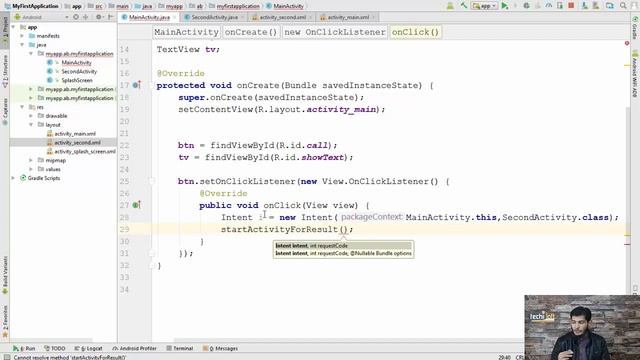Click the new OnClickListener breadcrumb
640x360 pixels.
click(335, 32)
